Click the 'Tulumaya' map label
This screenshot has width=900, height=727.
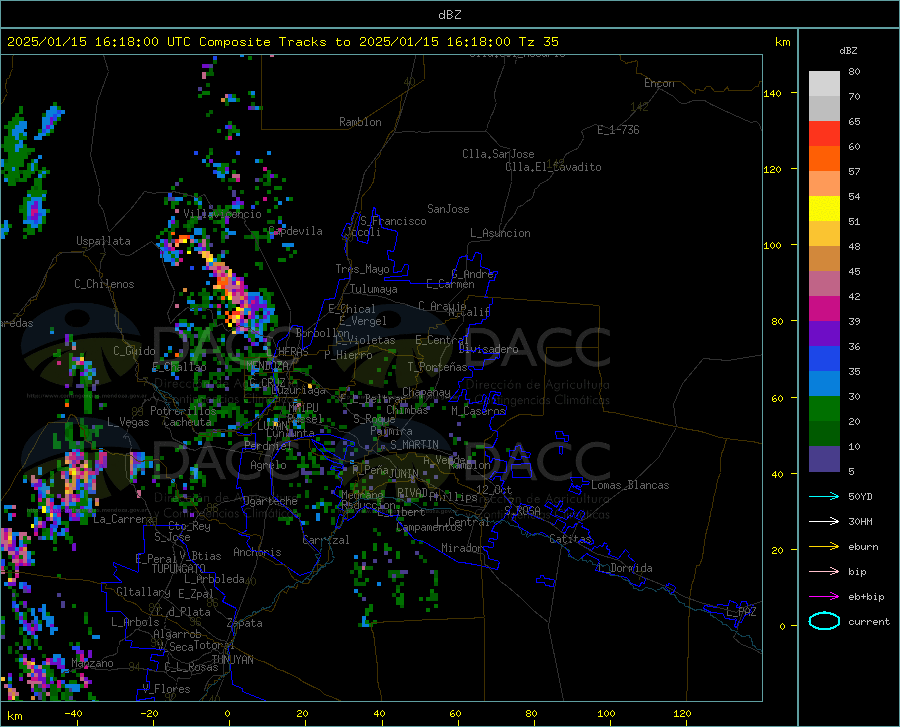tap(373, 289)
